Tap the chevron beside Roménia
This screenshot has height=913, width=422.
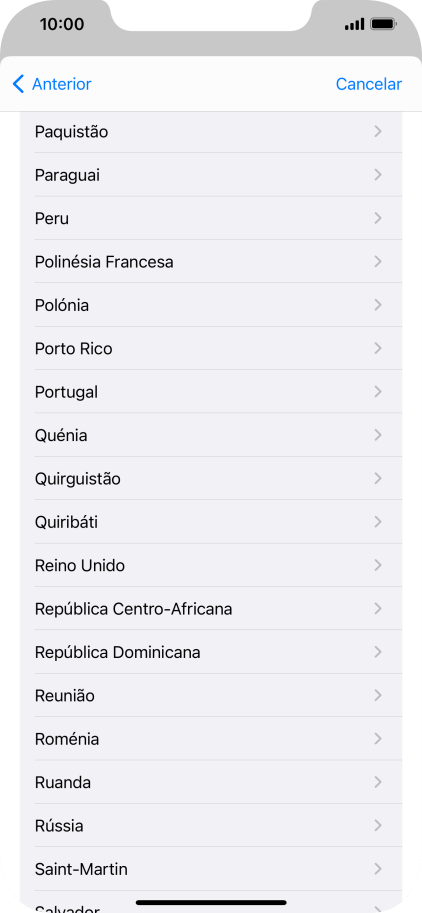tap(378, 738)
